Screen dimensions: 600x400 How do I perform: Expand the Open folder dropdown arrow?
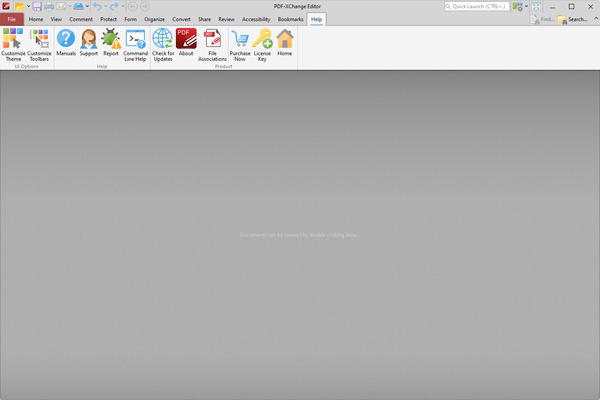28,6
